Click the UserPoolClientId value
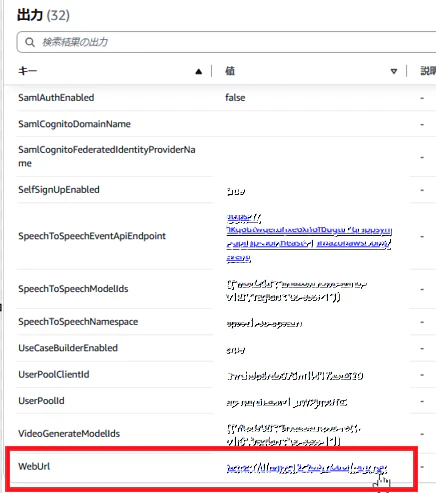 pos(295,376)
